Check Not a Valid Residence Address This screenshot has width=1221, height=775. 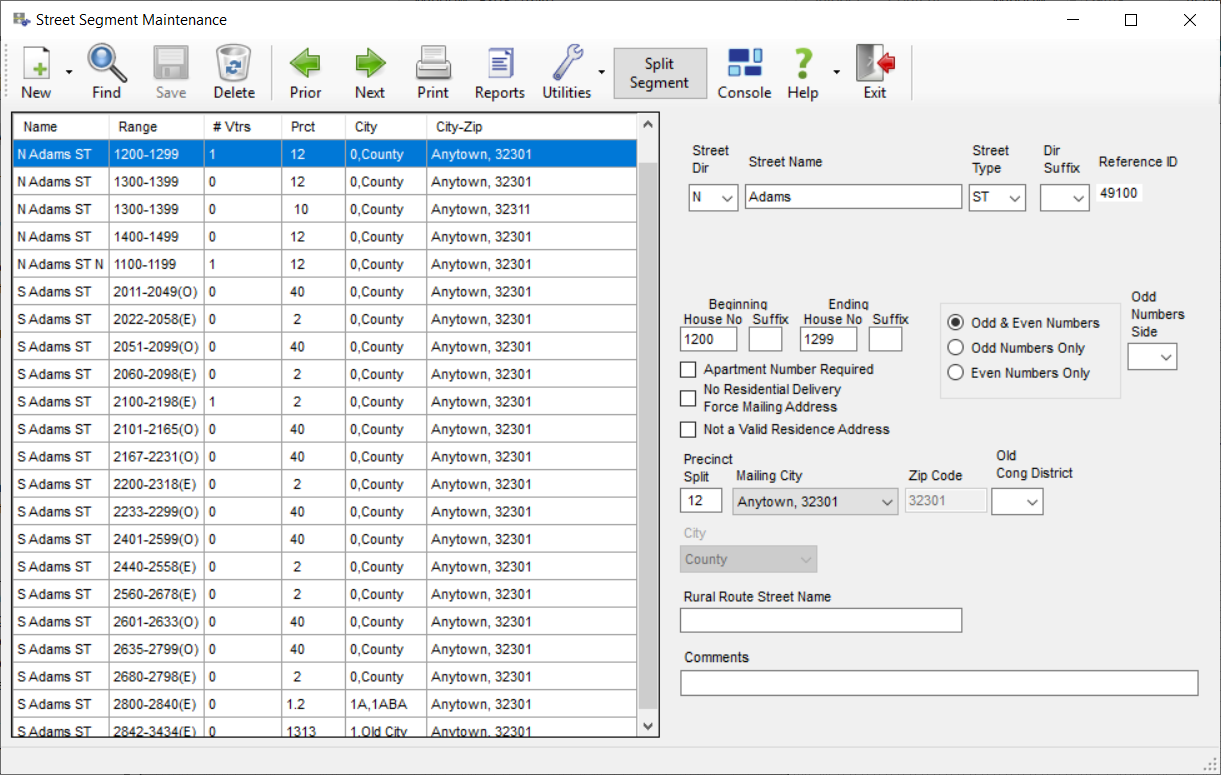[688, 430]
